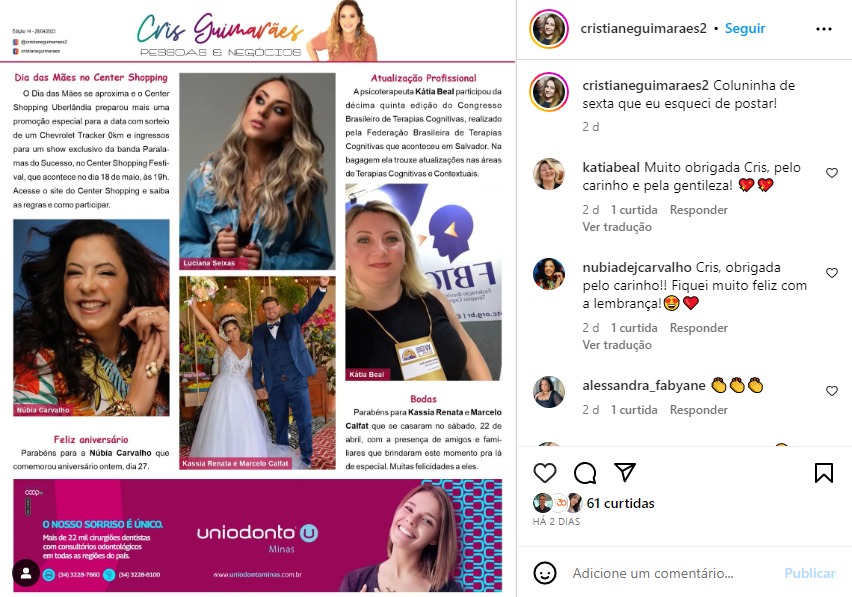Viewport: 852px width, 597px height.
Task: Open emoji picker in comment box
Action: pos(544,573)
